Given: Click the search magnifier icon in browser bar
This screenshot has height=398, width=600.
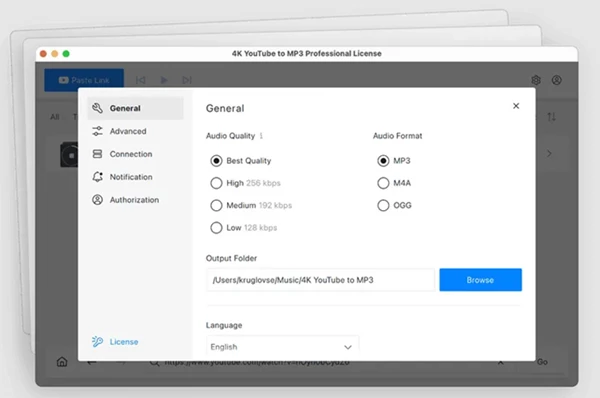Looking at the screenshot, I should (x=154, y=362).
